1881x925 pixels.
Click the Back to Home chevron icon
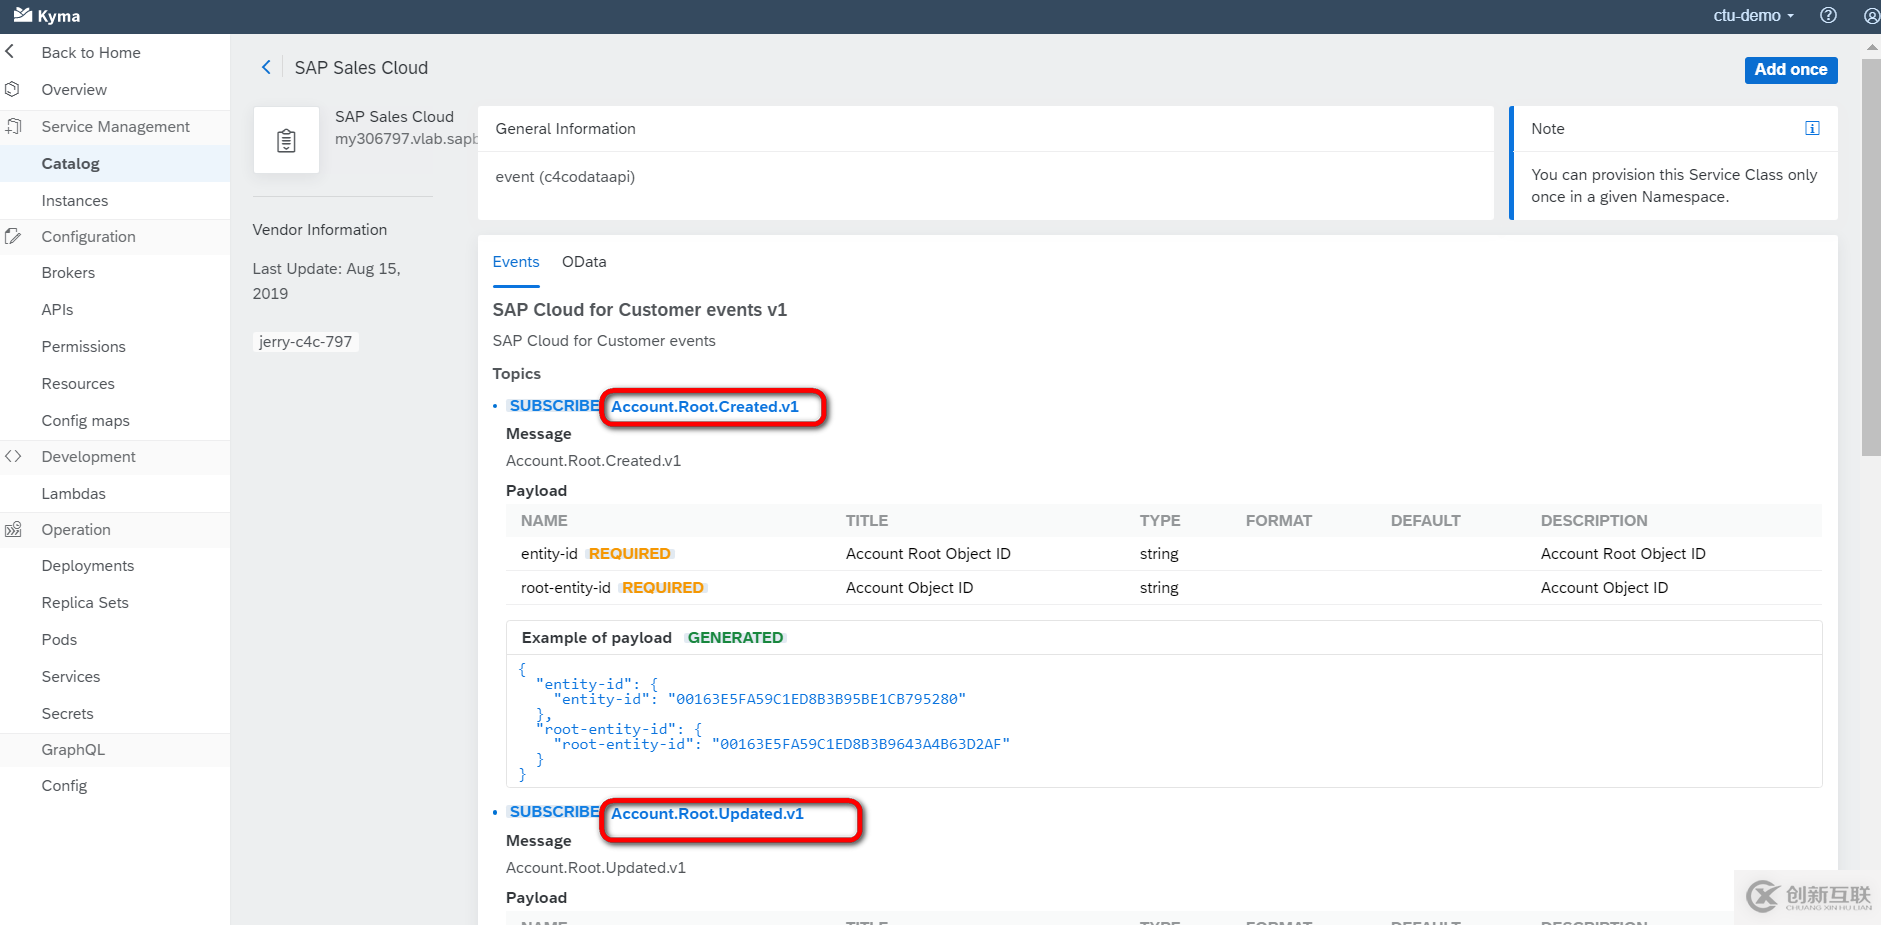[x=8, y=51]
